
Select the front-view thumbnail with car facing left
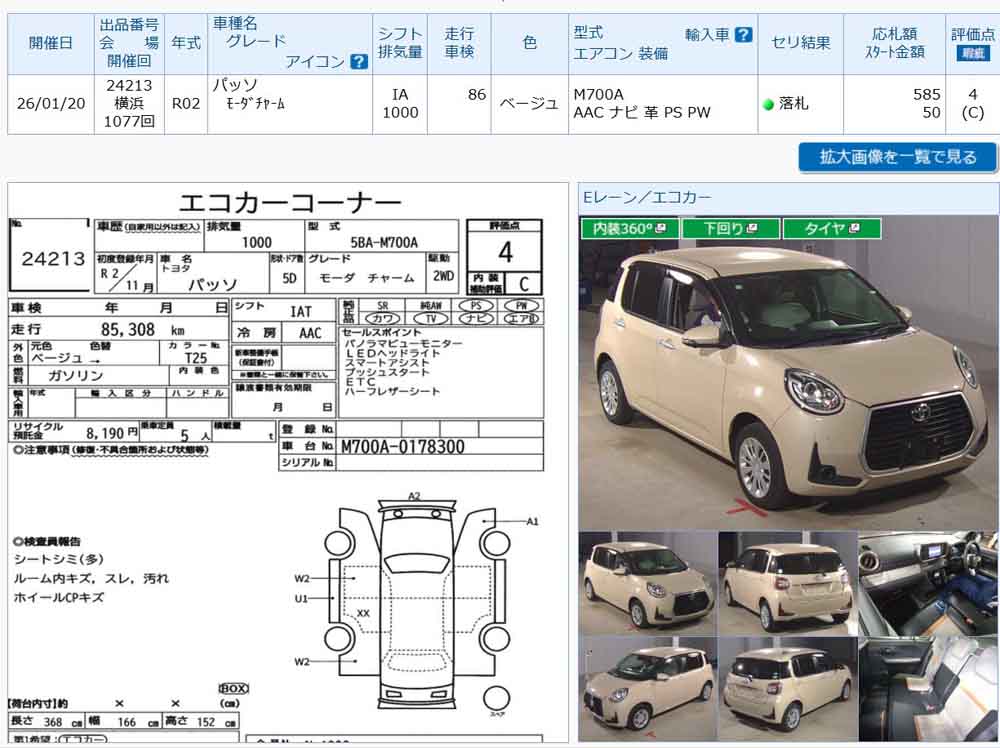pyautogui.click(x=647, y=689)
